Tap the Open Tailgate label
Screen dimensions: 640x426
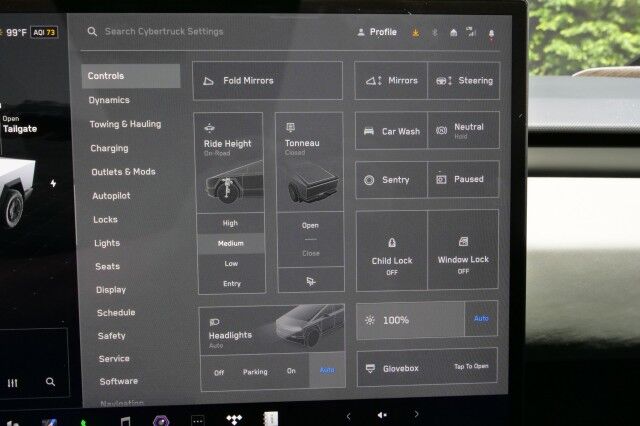coord(19,125)
